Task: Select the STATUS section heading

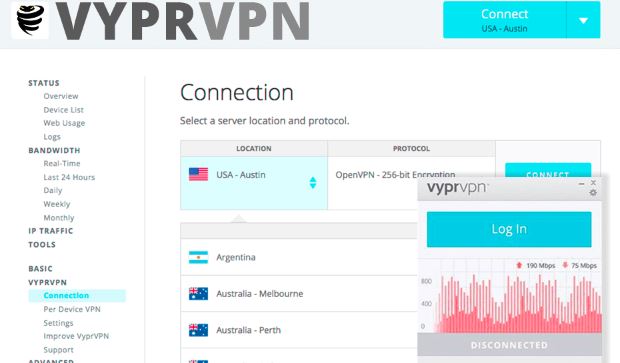Action: point(43,83)
